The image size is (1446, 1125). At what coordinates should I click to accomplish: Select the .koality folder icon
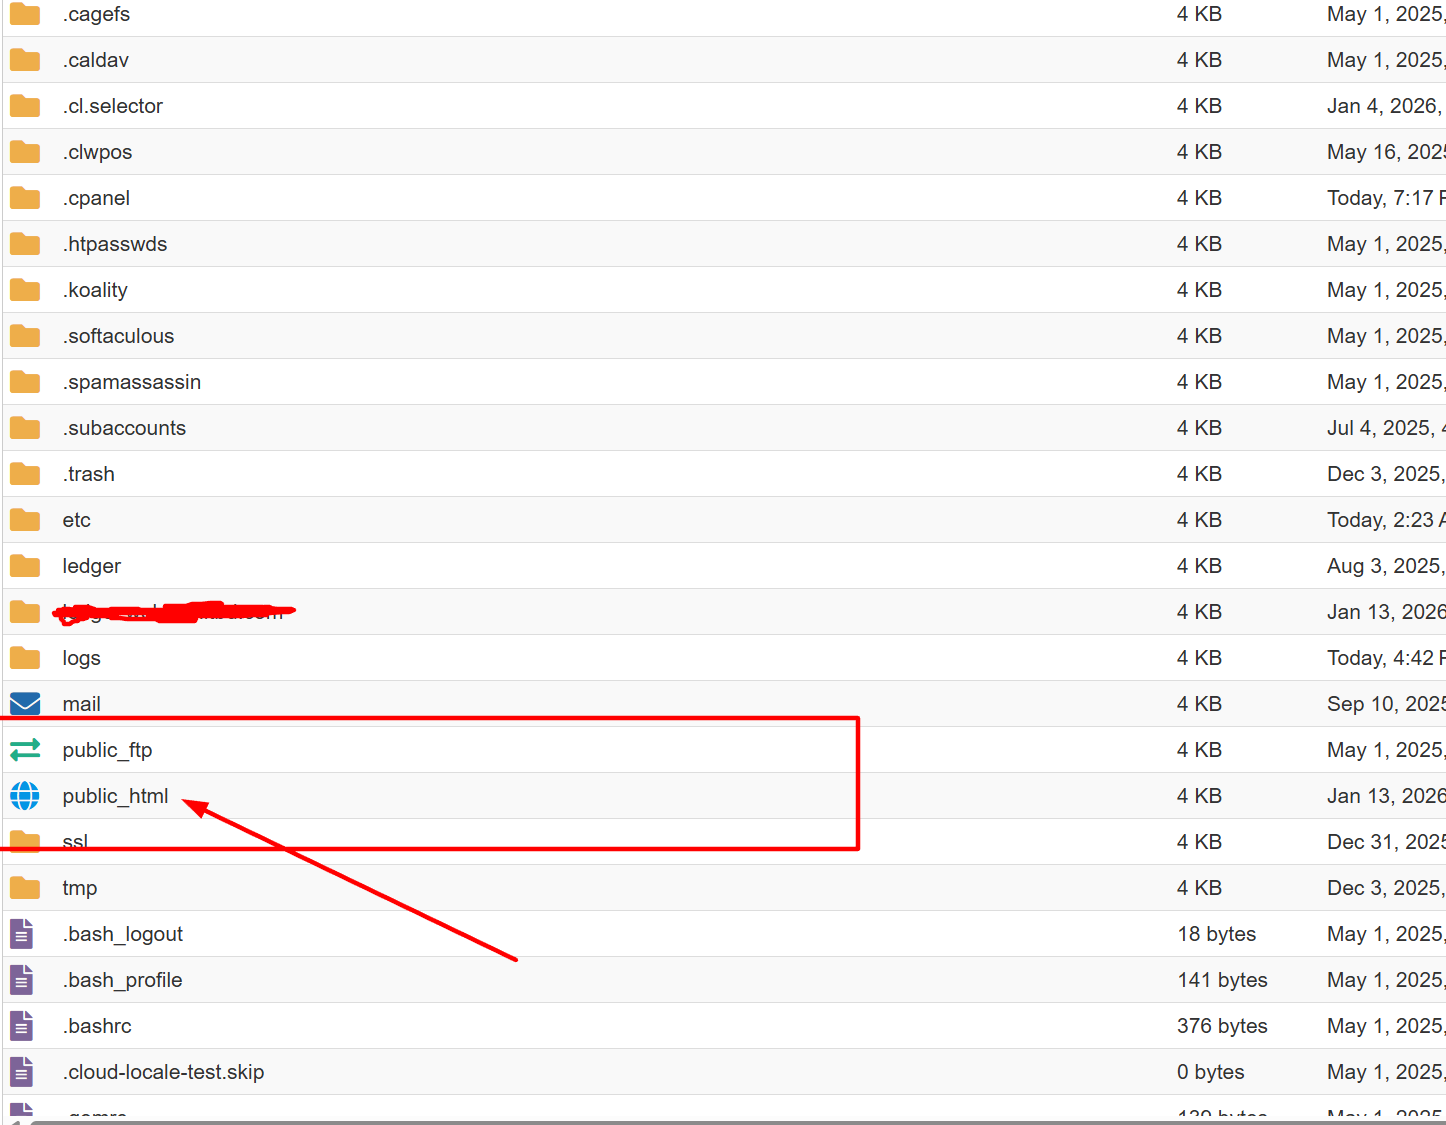[x=25, y=290]
